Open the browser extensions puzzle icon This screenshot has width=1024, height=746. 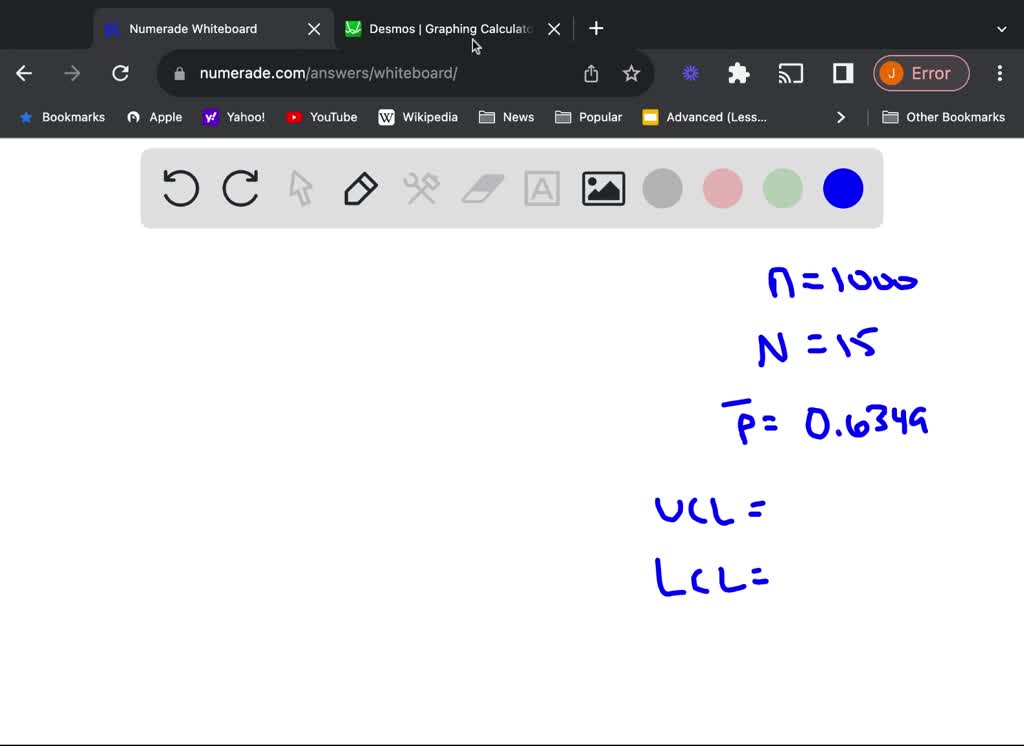738,73
